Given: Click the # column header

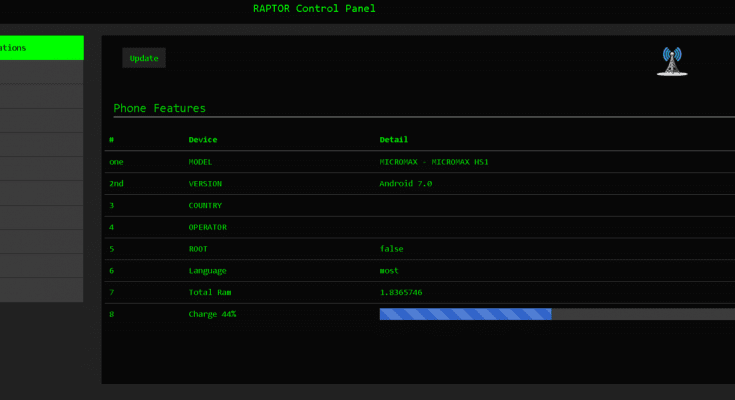Looking at the screenshot, I should pyautogui.click(x=112, y=140).
